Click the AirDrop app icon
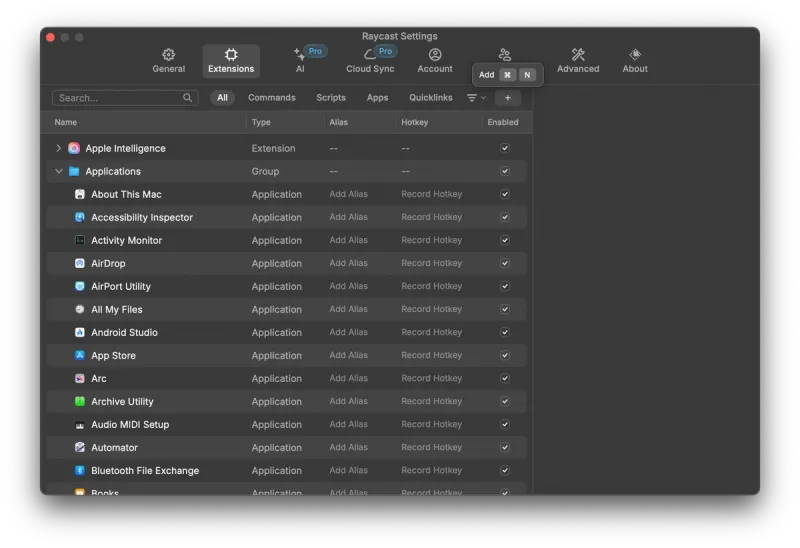This screenshot has width=800, height=548. [80, 263]
